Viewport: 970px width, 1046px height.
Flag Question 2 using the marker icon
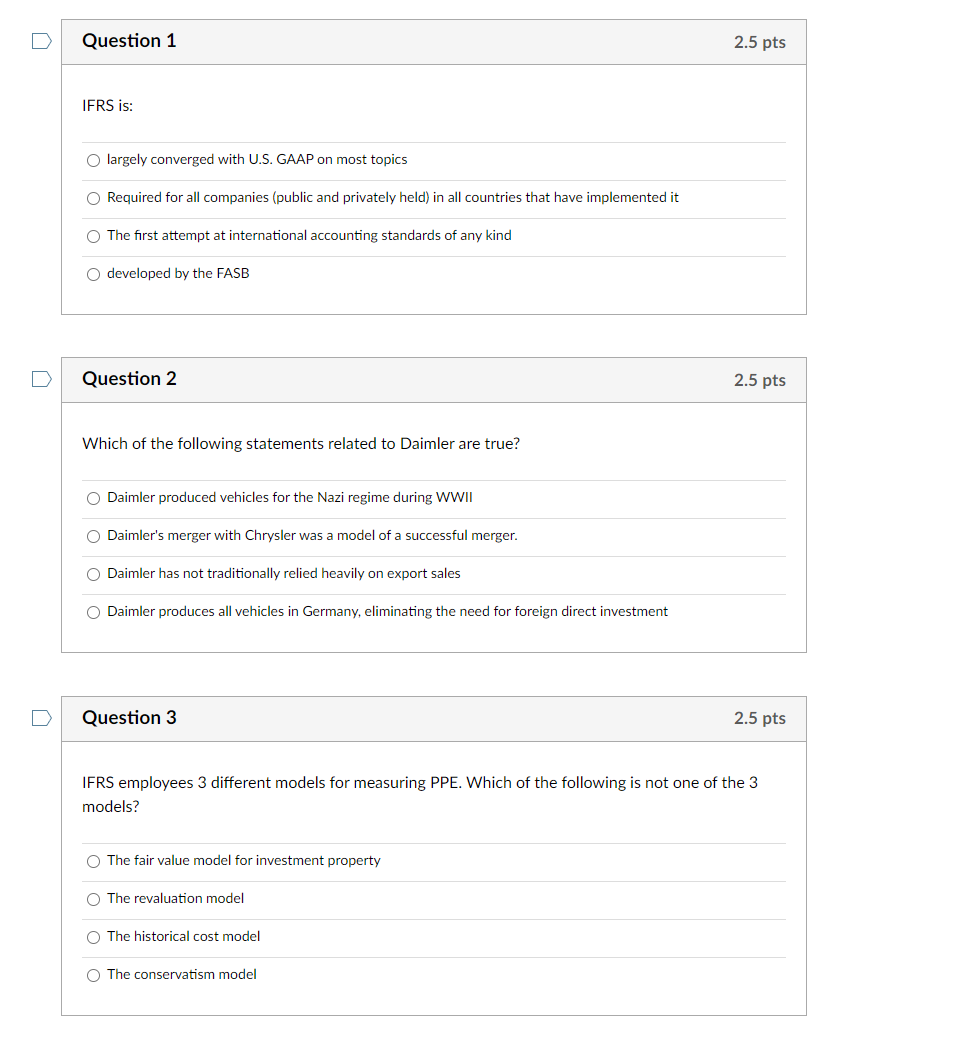[x=40, y=379]
